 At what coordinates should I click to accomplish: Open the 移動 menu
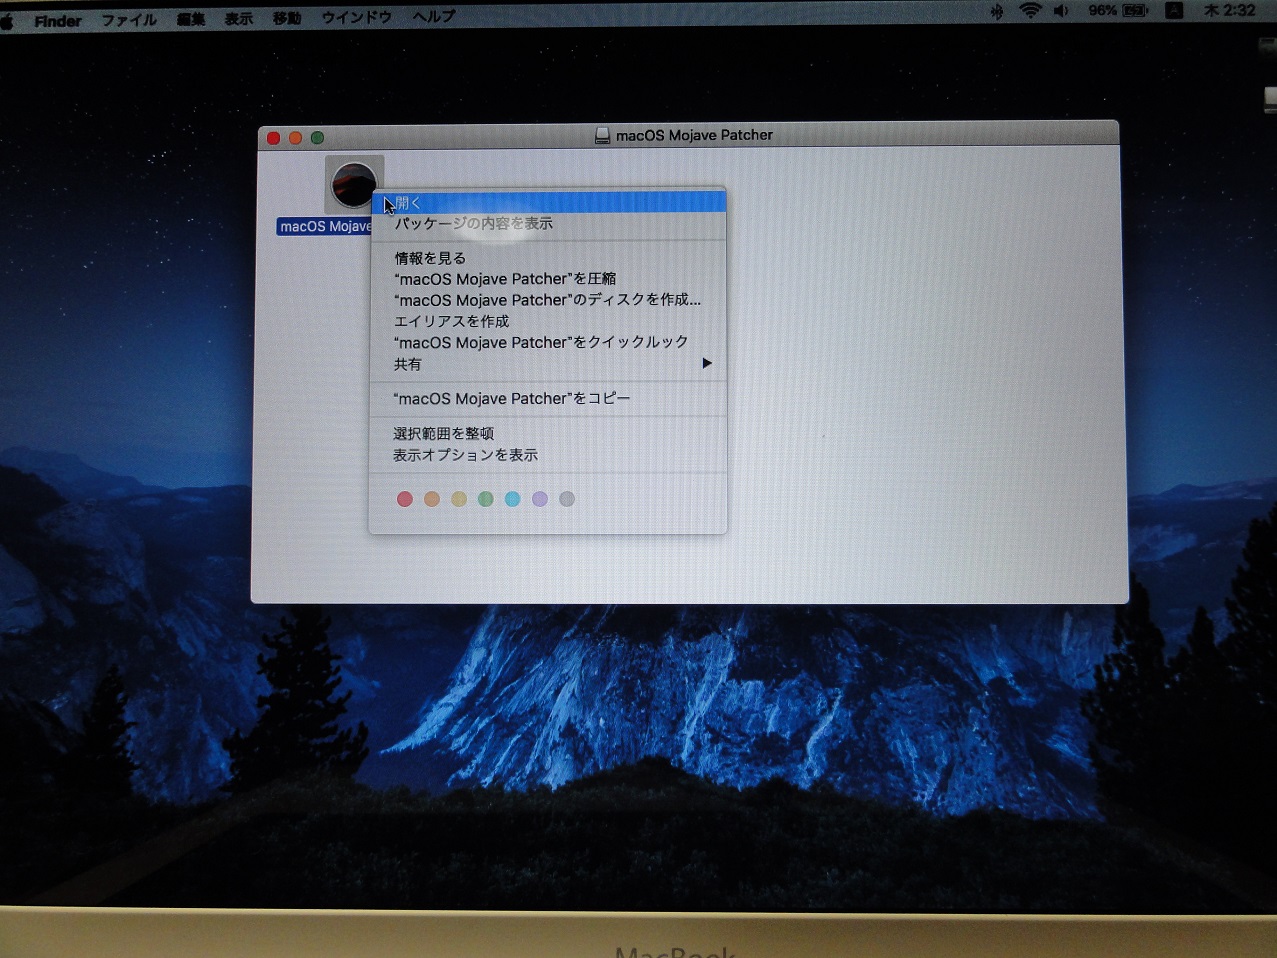(x=287, y=18)
